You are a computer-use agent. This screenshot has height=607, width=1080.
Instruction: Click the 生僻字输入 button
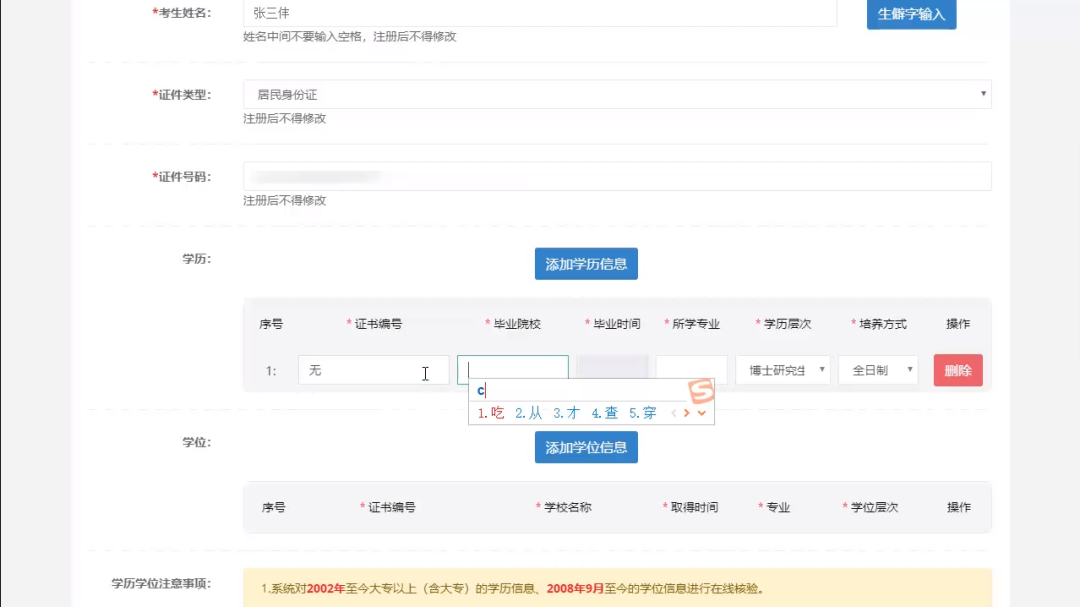[x=911, y=14]
